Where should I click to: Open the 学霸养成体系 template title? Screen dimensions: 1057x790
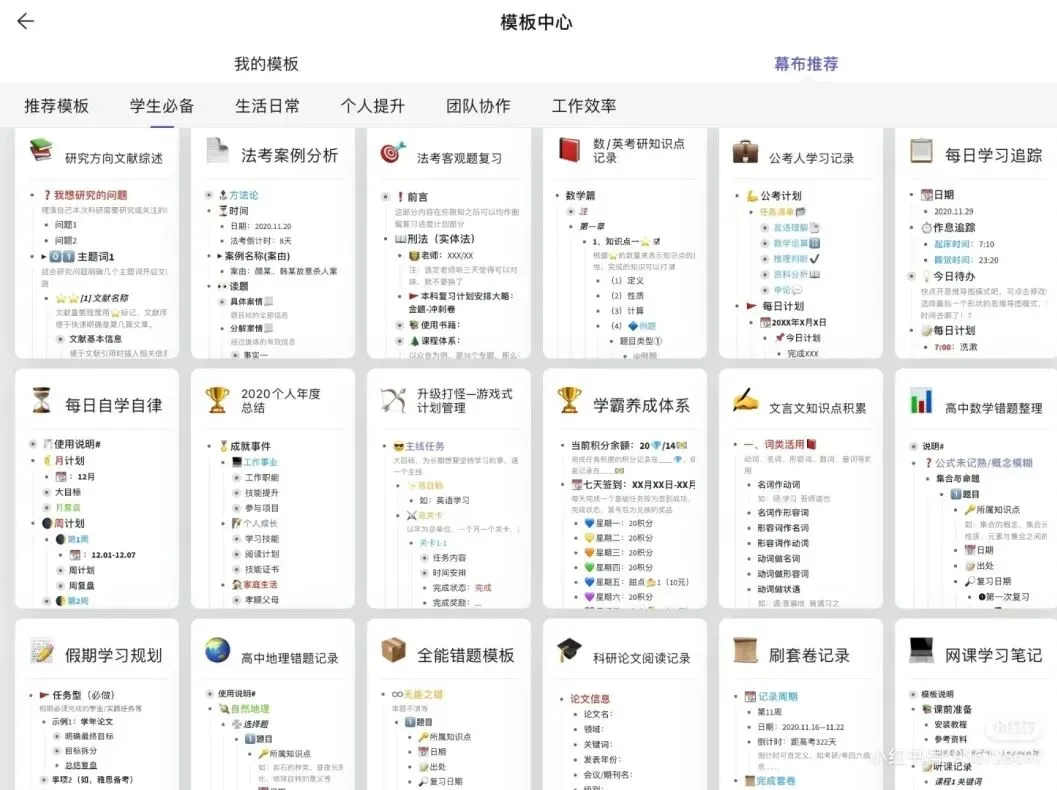click(641, 405)
